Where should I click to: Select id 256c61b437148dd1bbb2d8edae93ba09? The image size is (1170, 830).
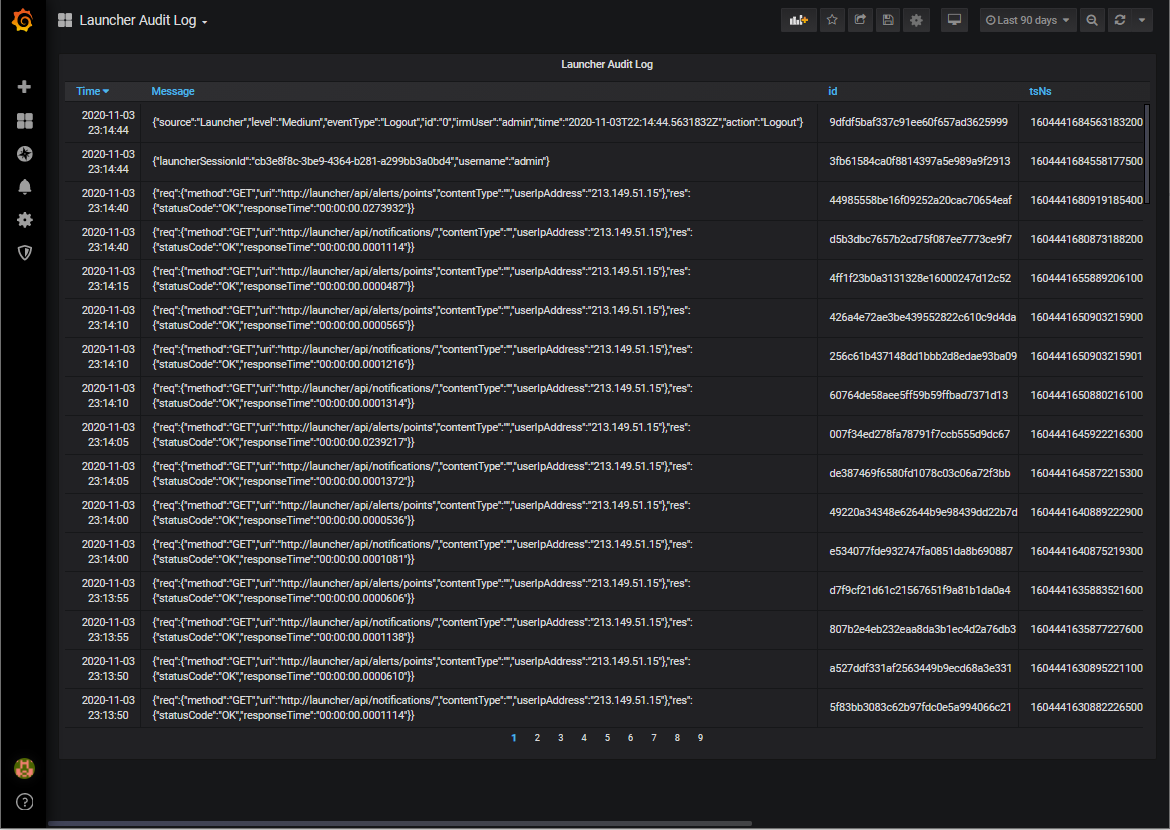coord(922,356)
